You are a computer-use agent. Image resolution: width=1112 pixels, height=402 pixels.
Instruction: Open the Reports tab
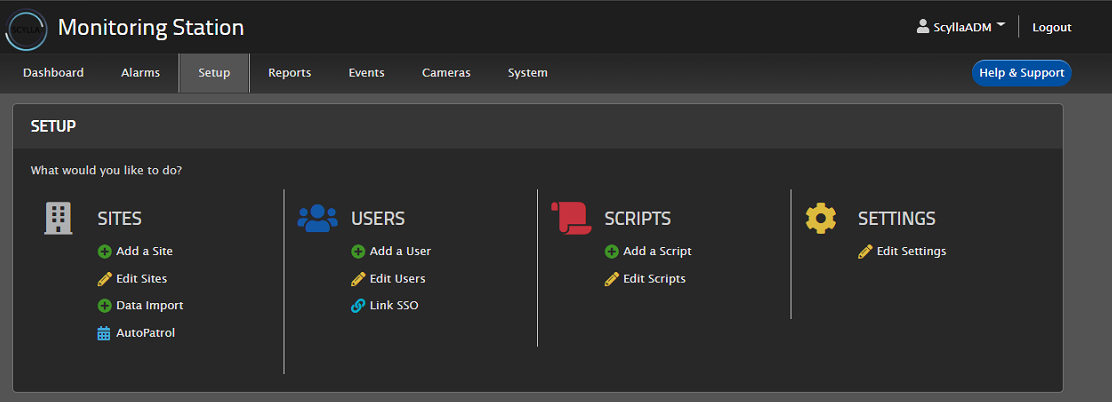pyautogui.click(x=289, y=73)
